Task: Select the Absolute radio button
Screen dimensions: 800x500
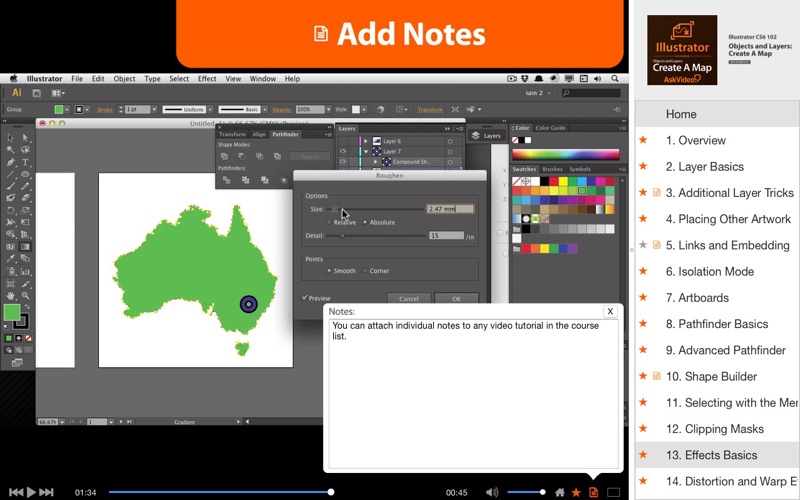Action: tap(365, 222)
